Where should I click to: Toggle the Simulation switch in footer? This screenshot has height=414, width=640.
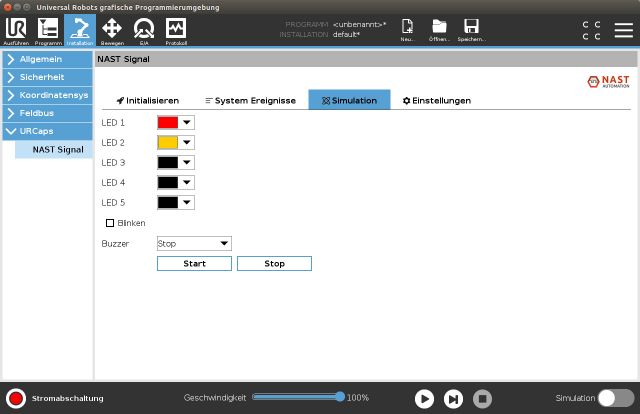point(615,398)
